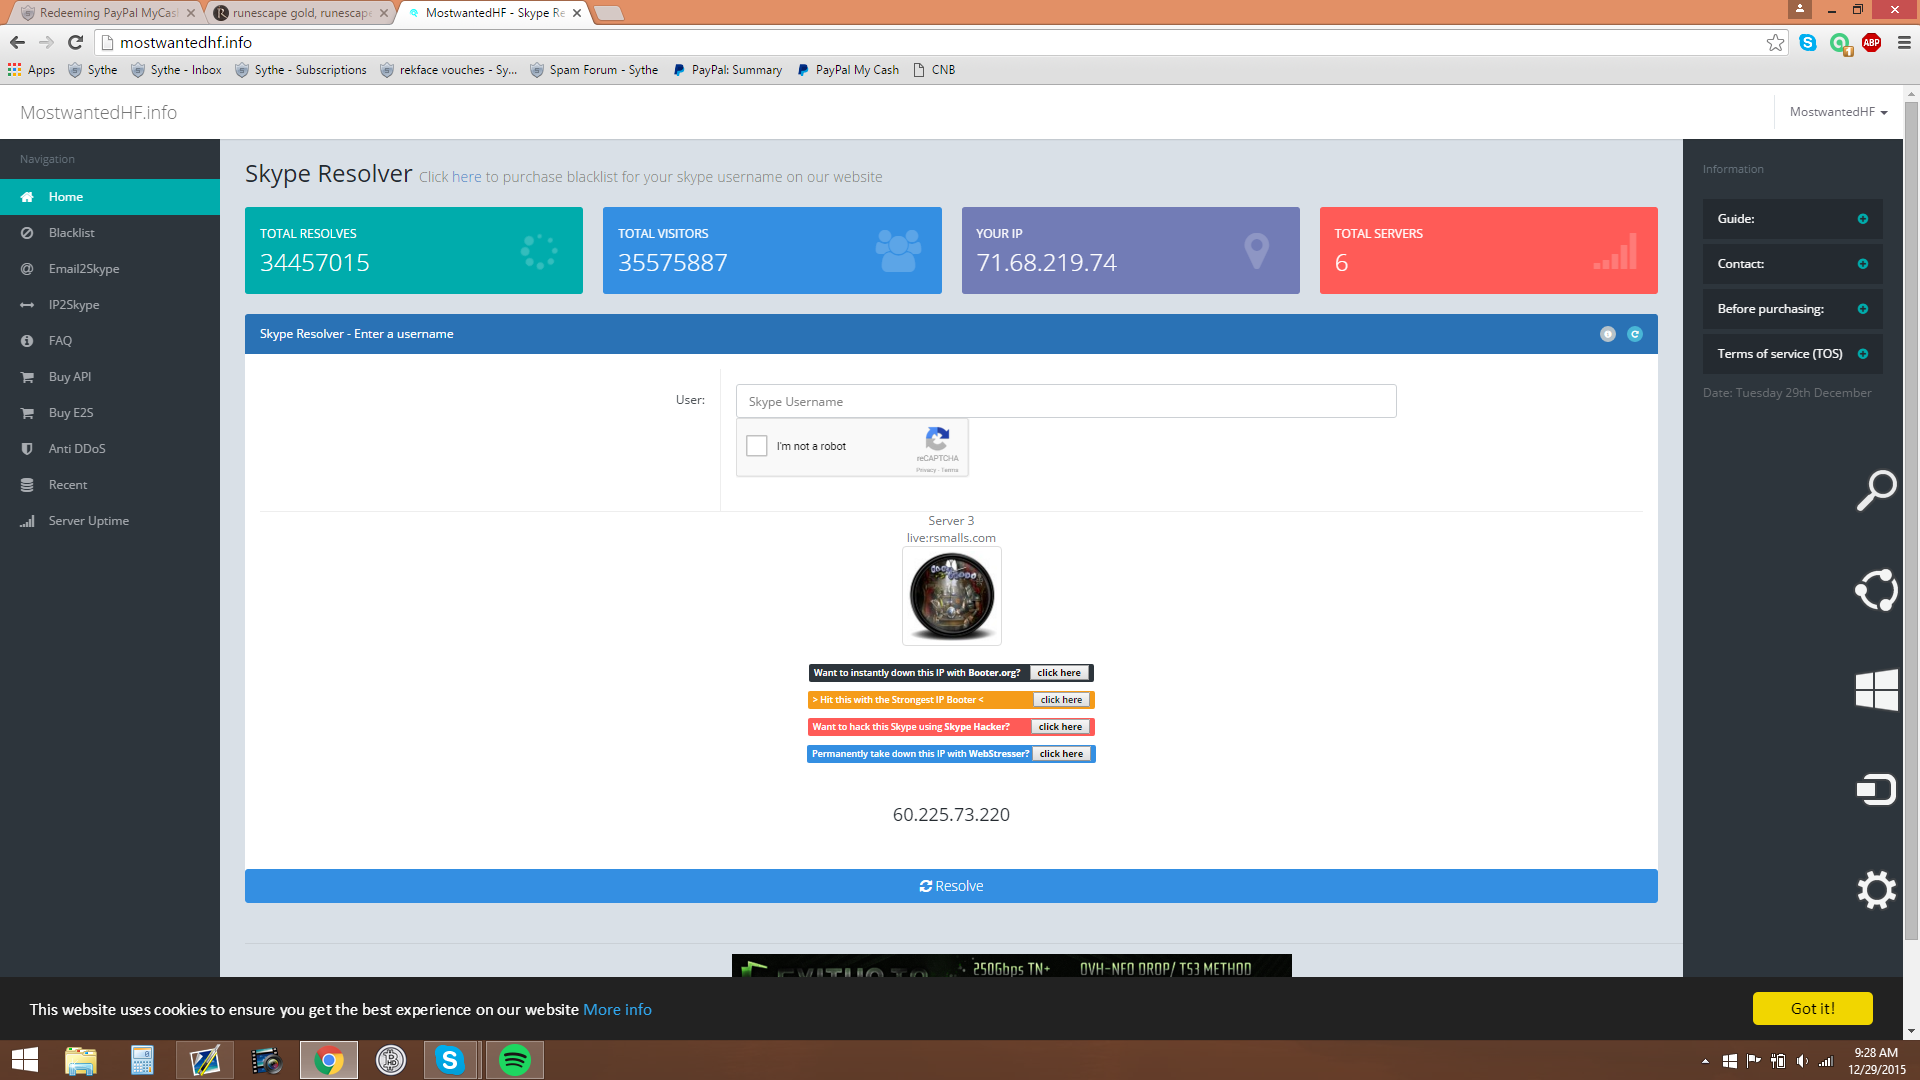Click the Anti DDoS shield icon

click(x=27, y=449)
